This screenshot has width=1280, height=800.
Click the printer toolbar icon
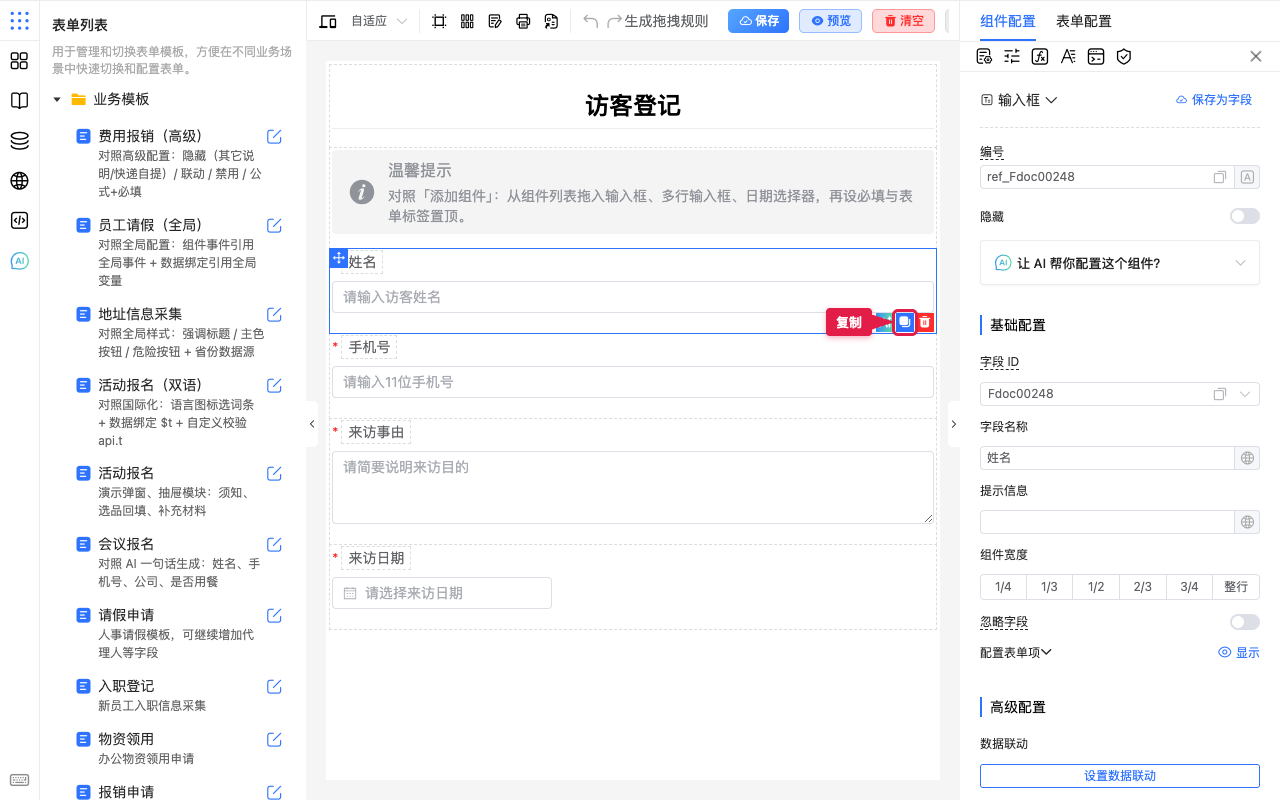523,21
